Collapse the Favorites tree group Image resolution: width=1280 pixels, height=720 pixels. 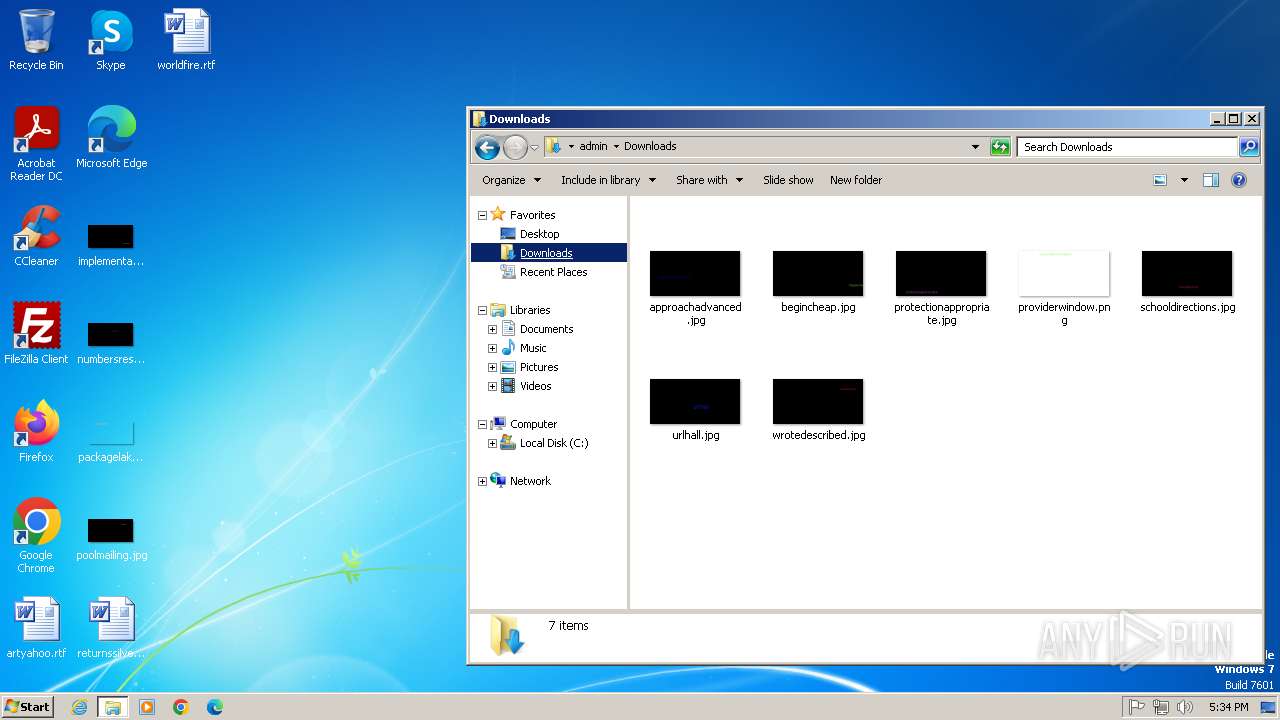click(482, 215)
